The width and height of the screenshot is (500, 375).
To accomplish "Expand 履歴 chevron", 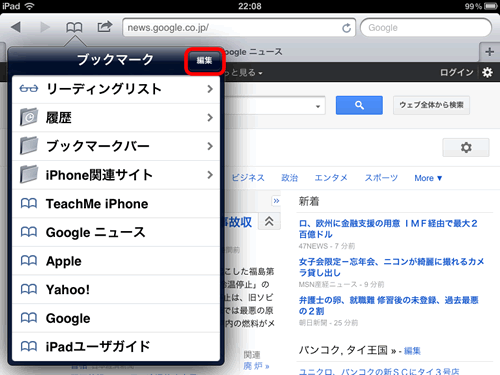I will pyautogui.click(x=210, y=118).
